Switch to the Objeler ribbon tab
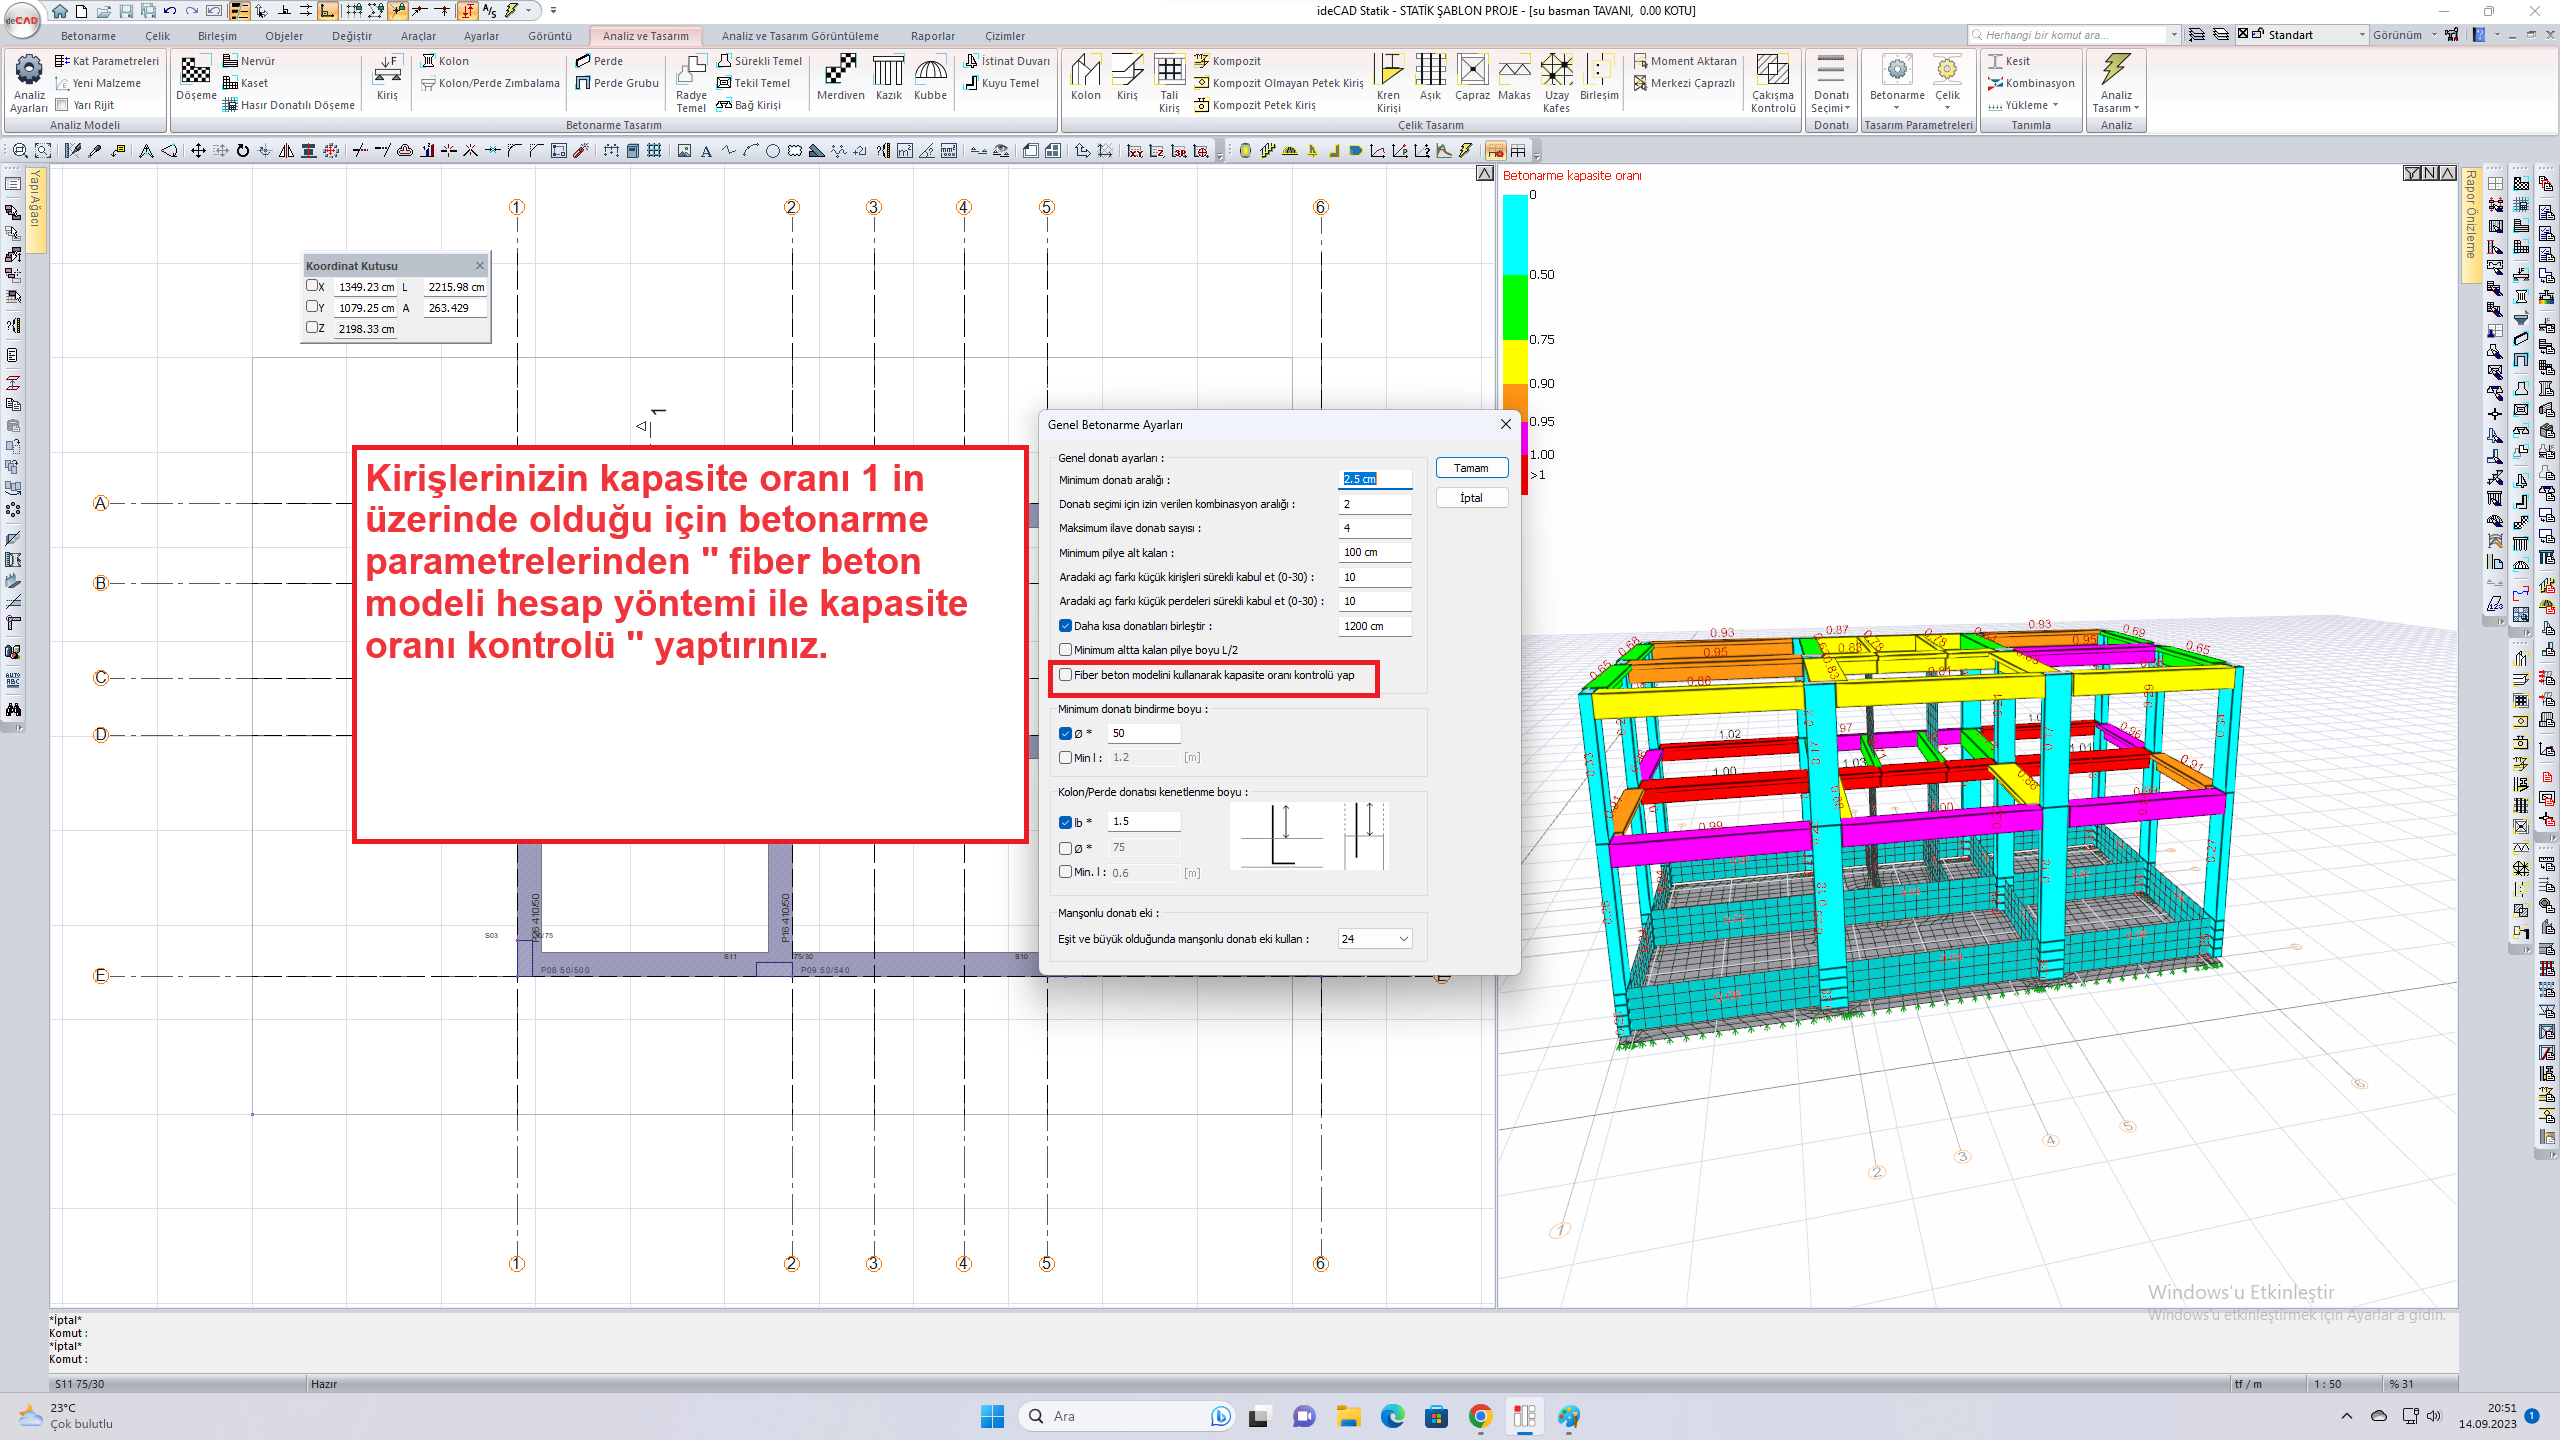This screenshot has height=1440, width=2560. pyautogui.click(x=284, y=36)
